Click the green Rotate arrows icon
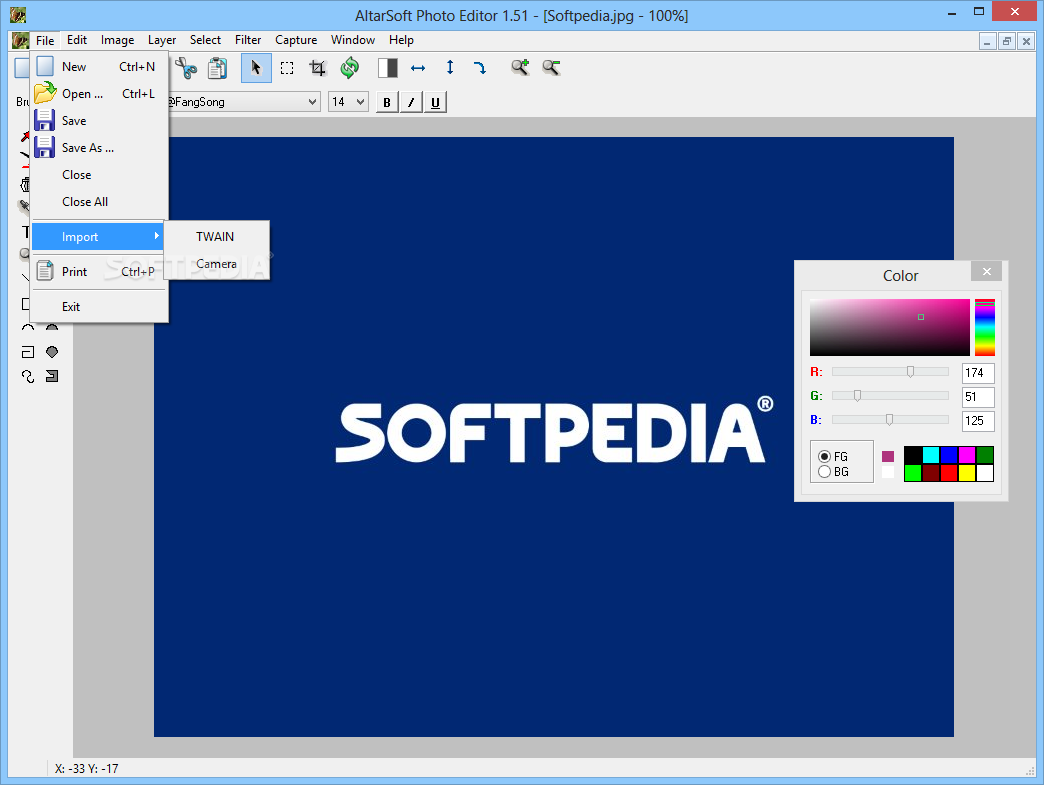This screenshot has height=785, width=1044. [x=350, y=68]
